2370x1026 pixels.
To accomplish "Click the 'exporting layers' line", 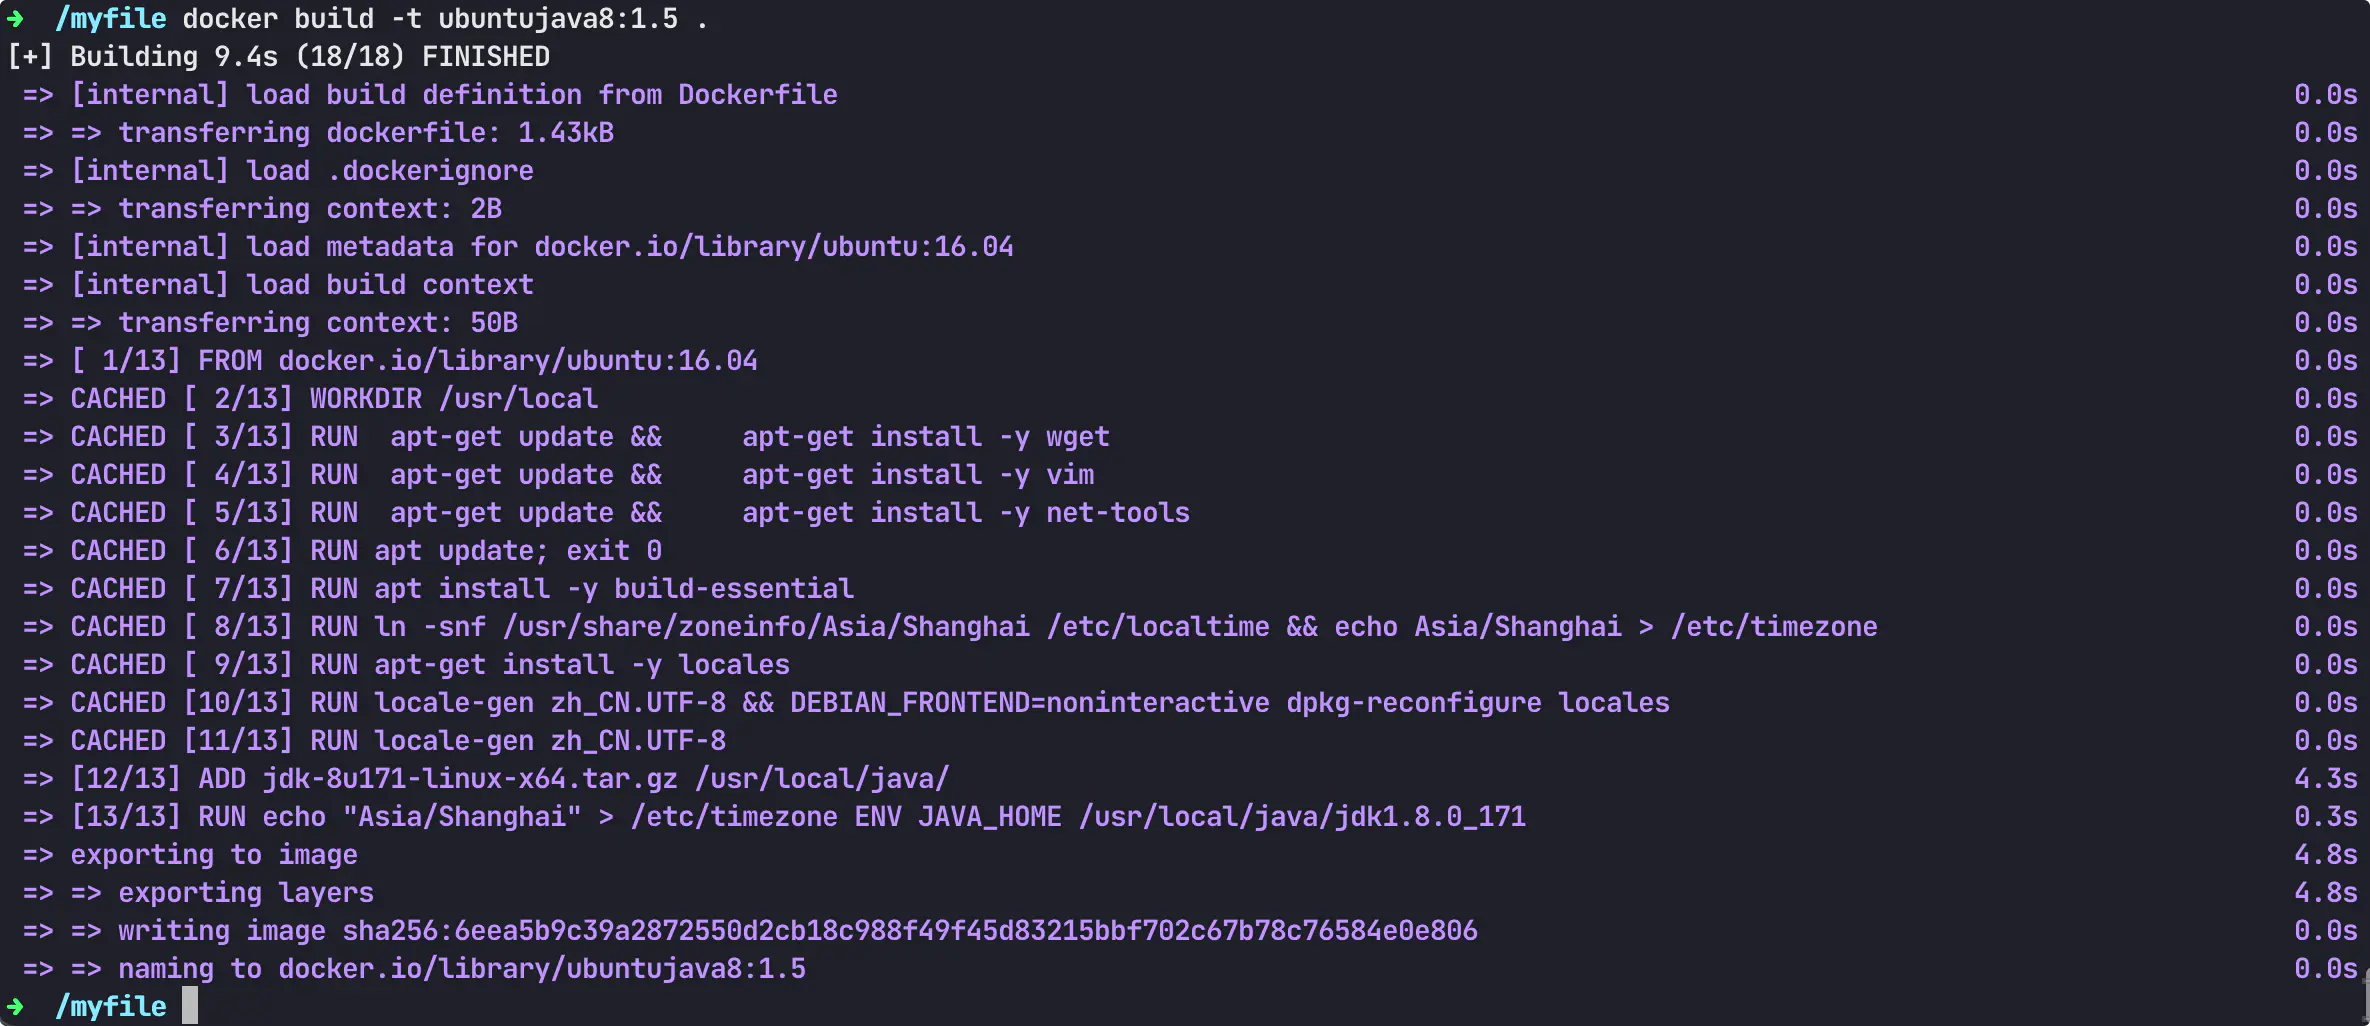I will (x=246, y=893).
